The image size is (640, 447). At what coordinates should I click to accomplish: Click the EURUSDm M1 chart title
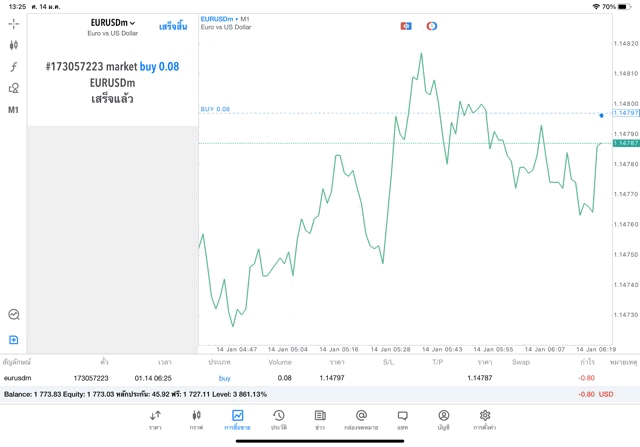point(225,19)
